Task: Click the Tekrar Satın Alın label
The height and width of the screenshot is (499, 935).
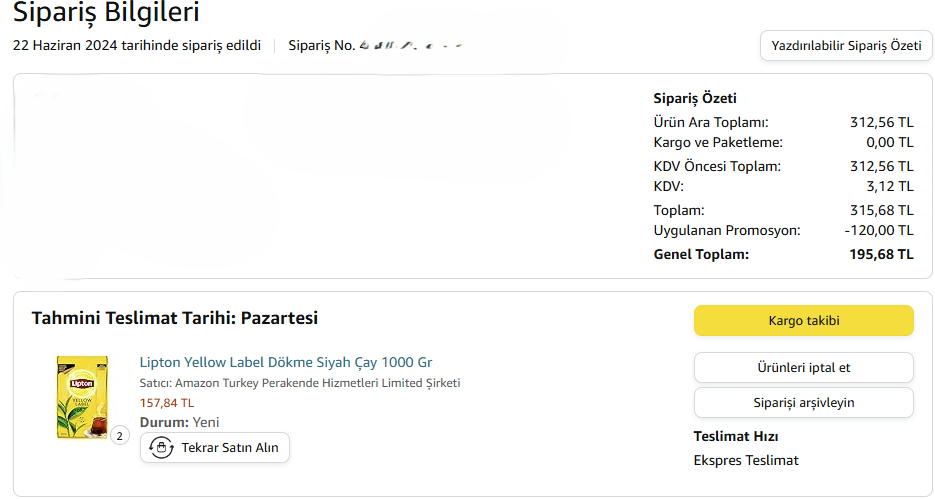Action: (x=229, y=448)
